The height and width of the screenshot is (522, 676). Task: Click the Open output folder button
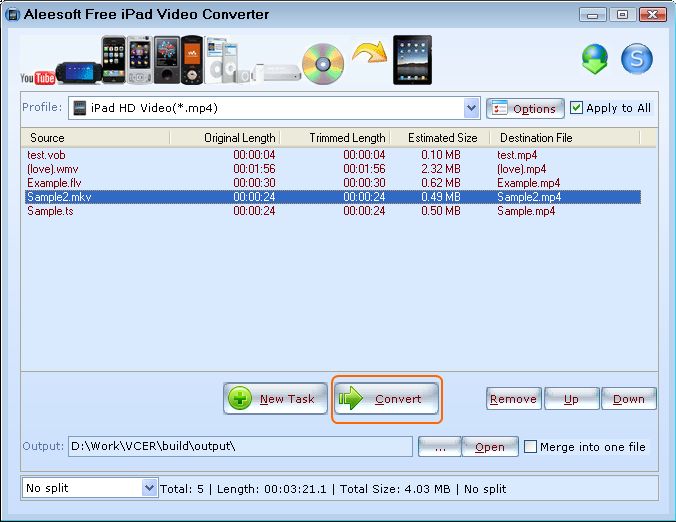(x=490, y=447)
